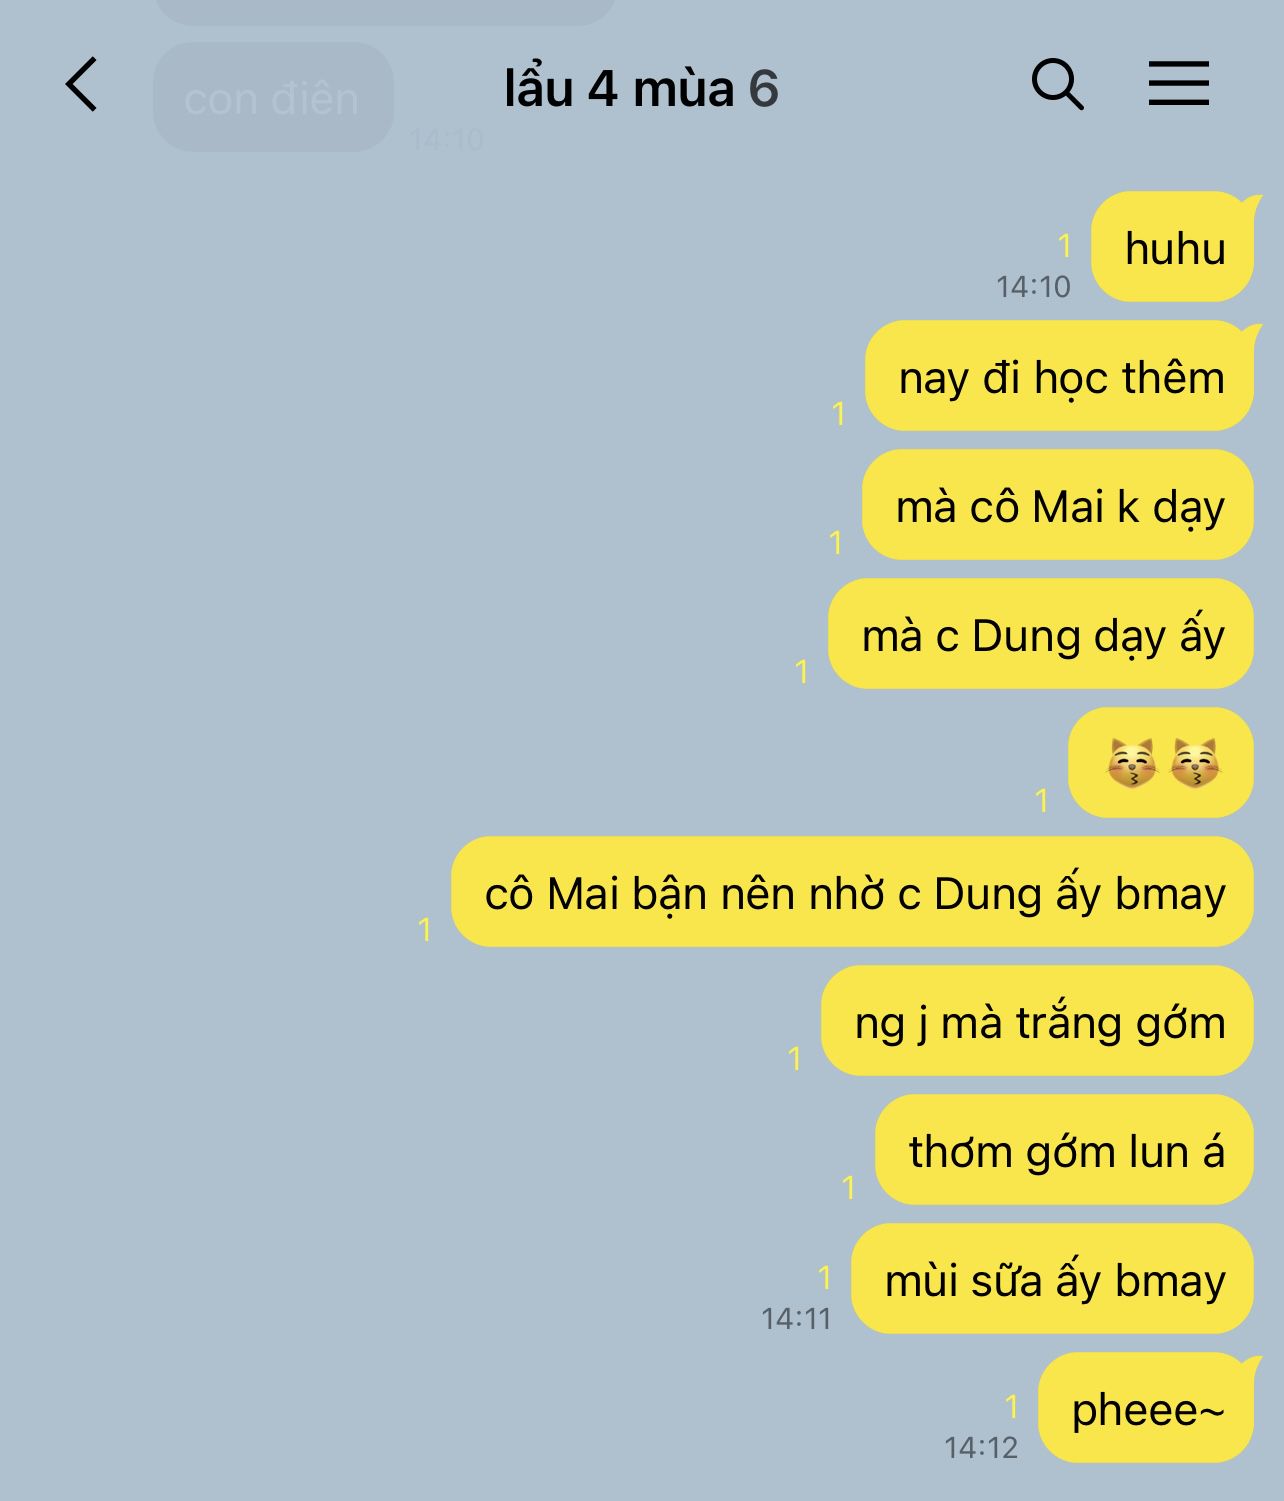The height and width of the screenshot is (1501, 1284).
Task: Select message mà c Dung dạy ấy
Action: [1040, 634]
